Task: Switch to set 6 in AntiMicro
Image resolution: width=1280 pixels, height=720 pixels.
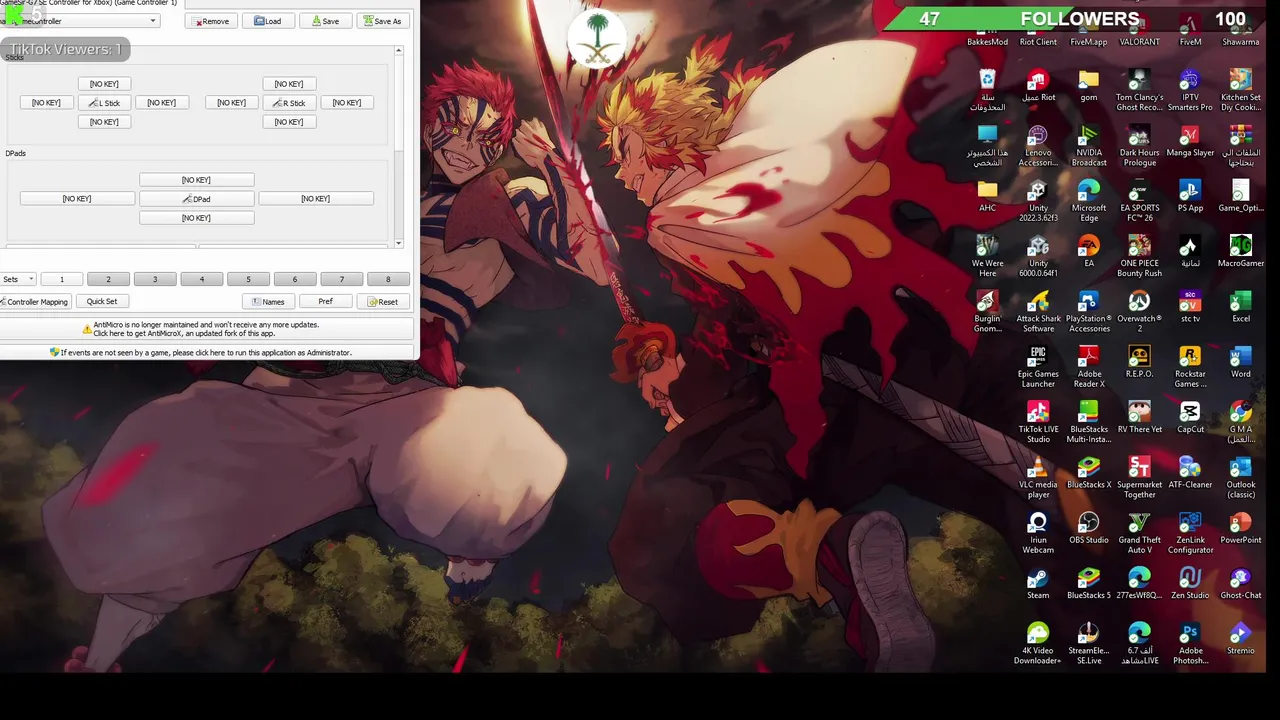Action: coord(294,279)
